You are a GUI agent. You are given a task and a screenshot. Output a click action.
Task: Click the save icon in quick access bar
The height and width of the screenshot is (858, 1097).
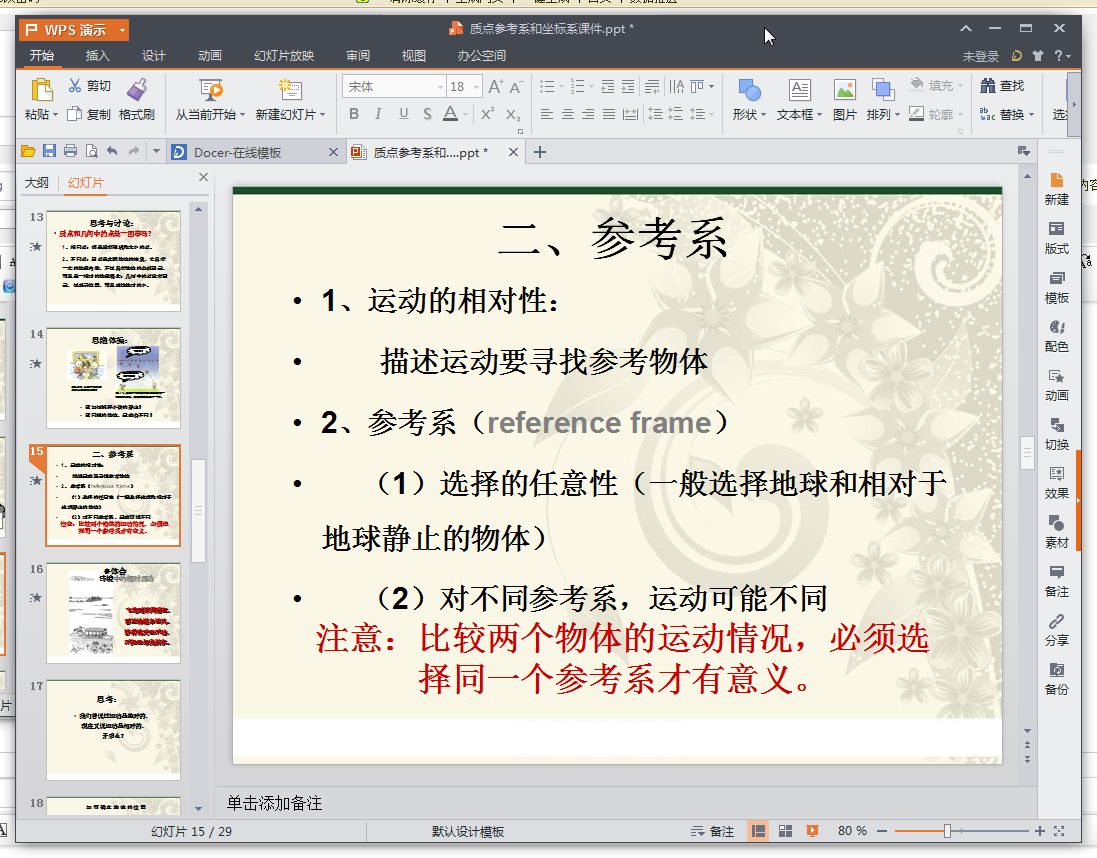49,152
